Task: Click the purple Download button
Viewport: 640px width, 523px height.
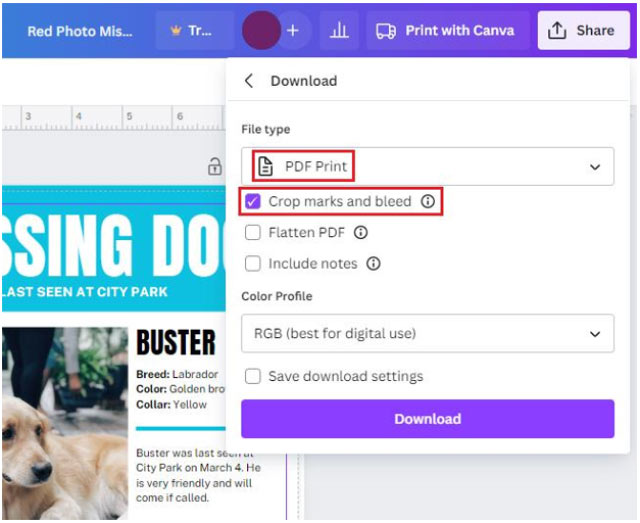Action: click(427, 419)
